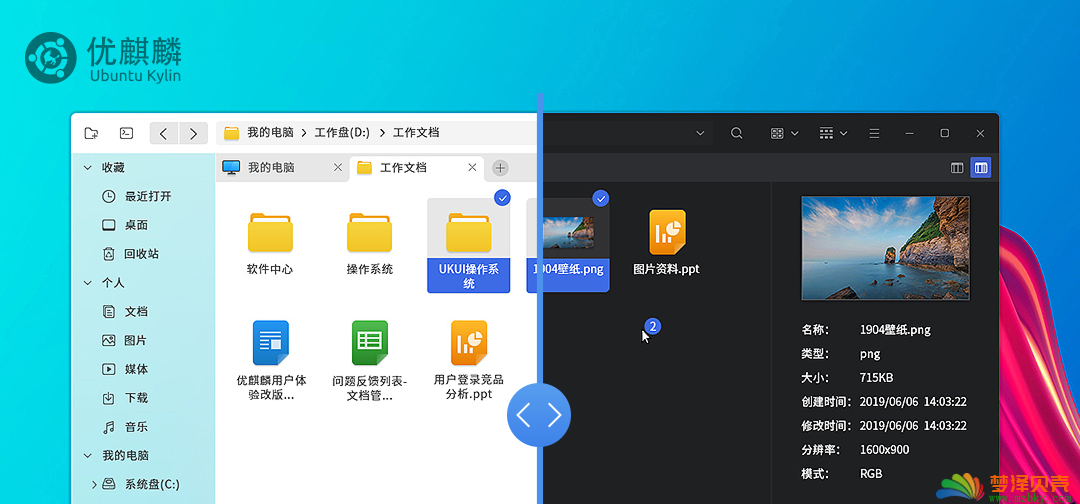
Task: Collapse the 收藏 sidebar section
Action: (87, 167)
